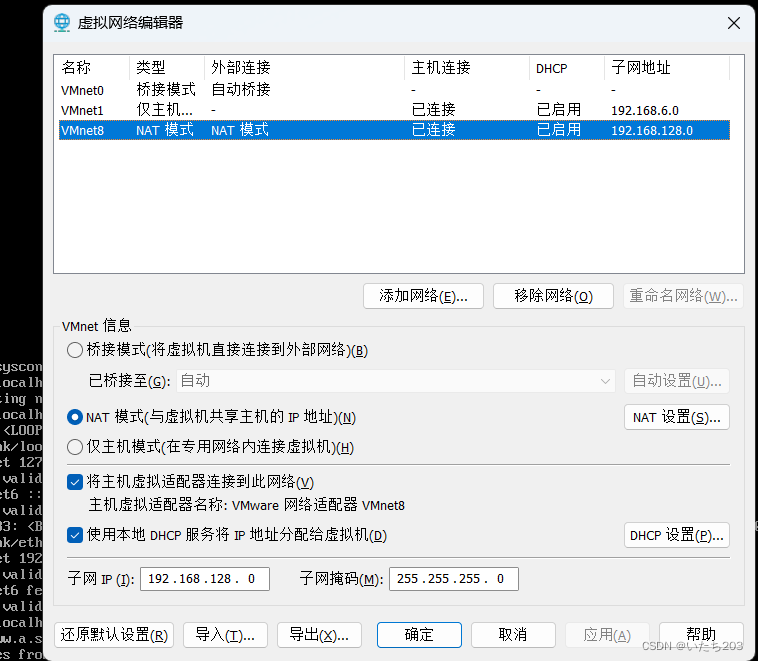The height and width of the screenshot is (661, 758).
Task: Click 已启用 DHCP cell in VMnet1 row
Action: 559,110
